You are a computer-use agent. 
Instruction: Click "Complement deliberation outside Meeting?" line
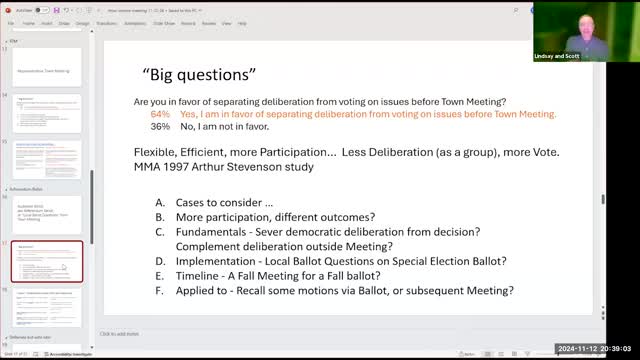coord(284,247)
